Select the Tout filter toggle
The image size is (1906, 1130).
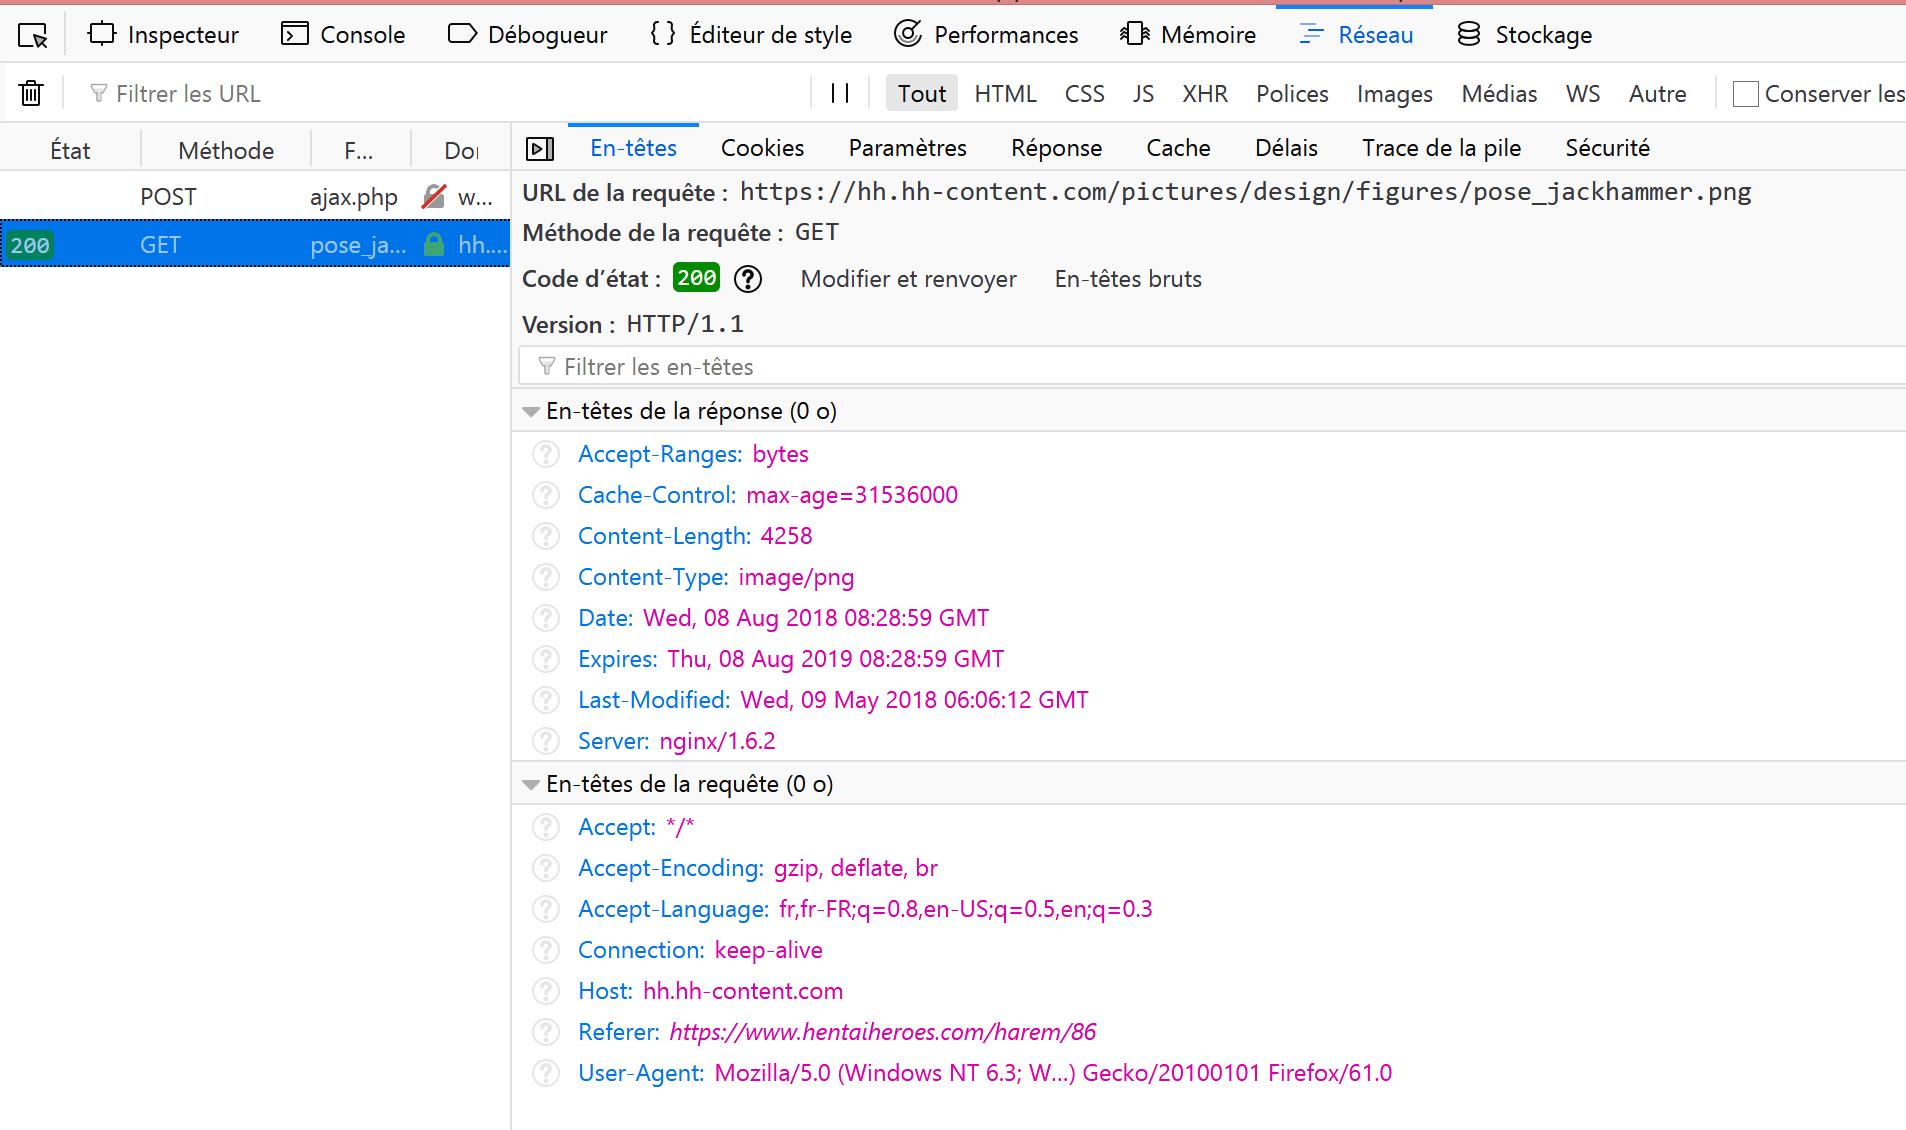point(921,94)
